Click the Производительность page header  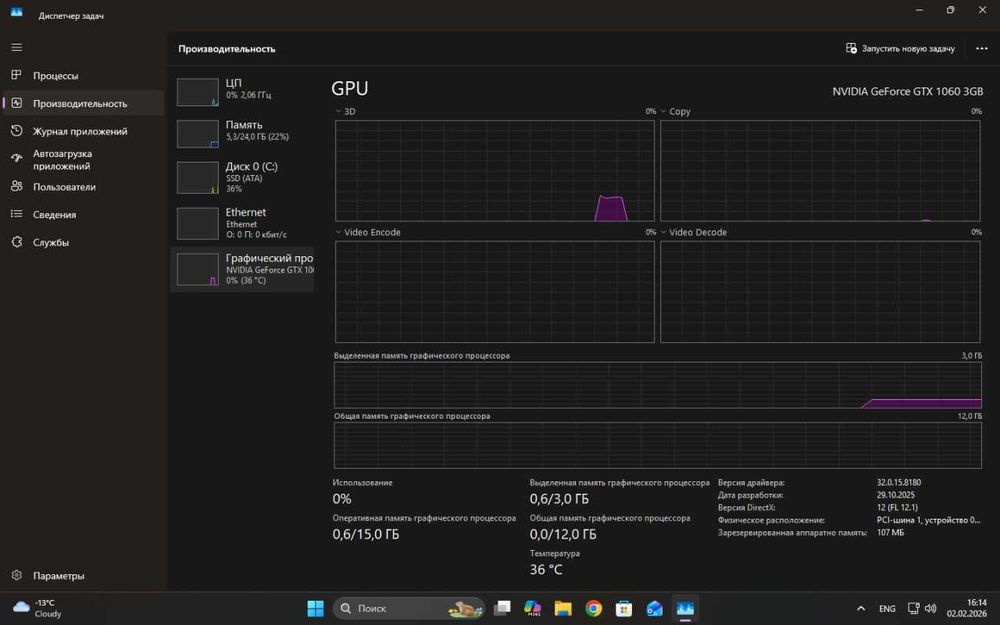227,48
